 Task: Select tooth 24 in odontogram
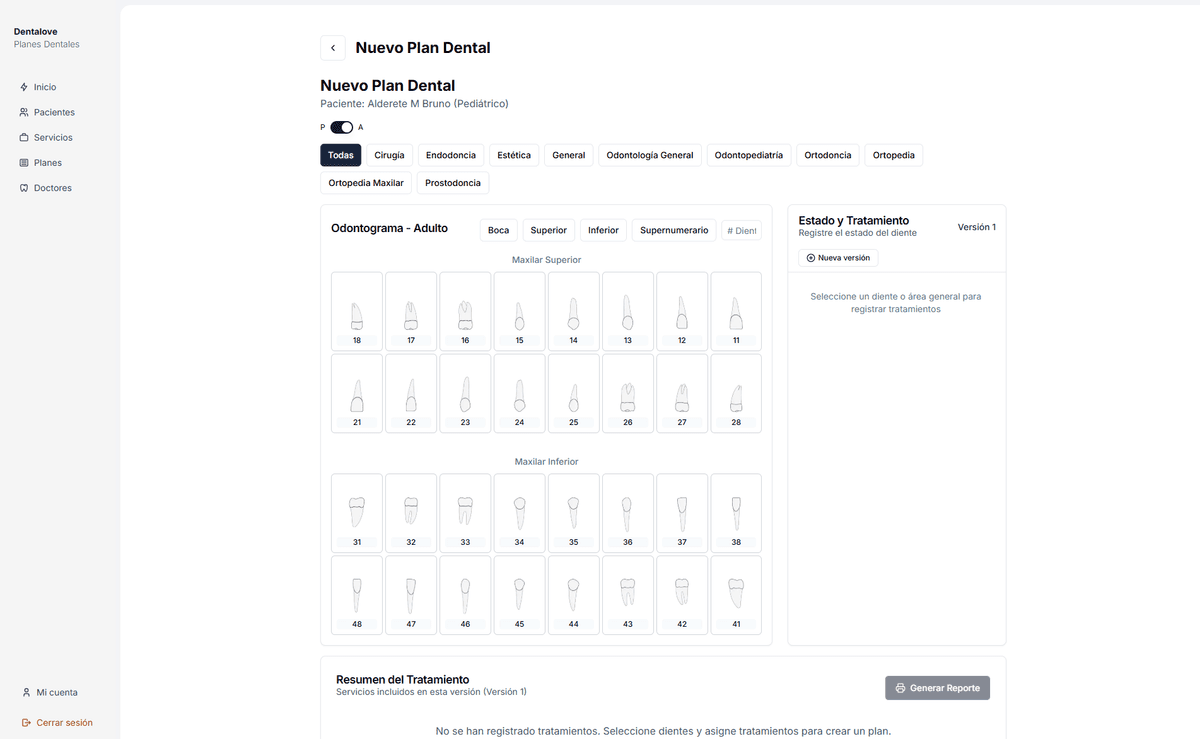[x=519, y=393]
